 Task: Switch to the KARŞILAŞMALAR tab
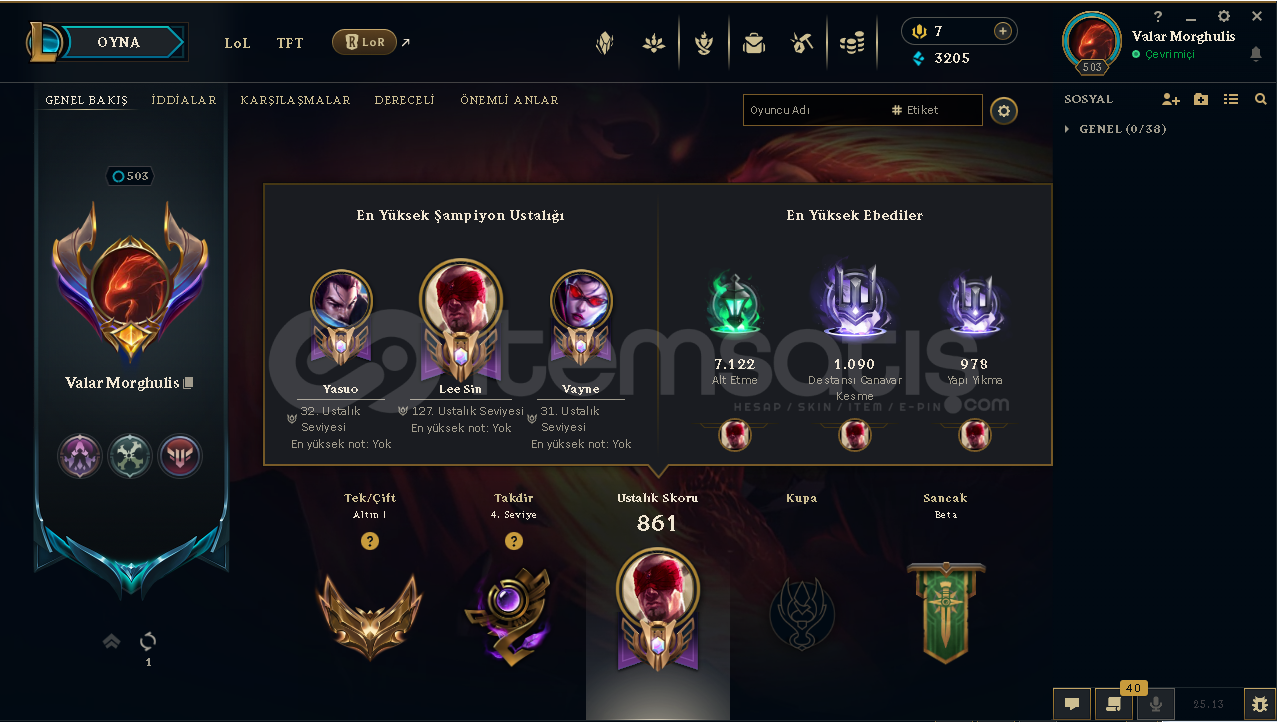[295, 100]
